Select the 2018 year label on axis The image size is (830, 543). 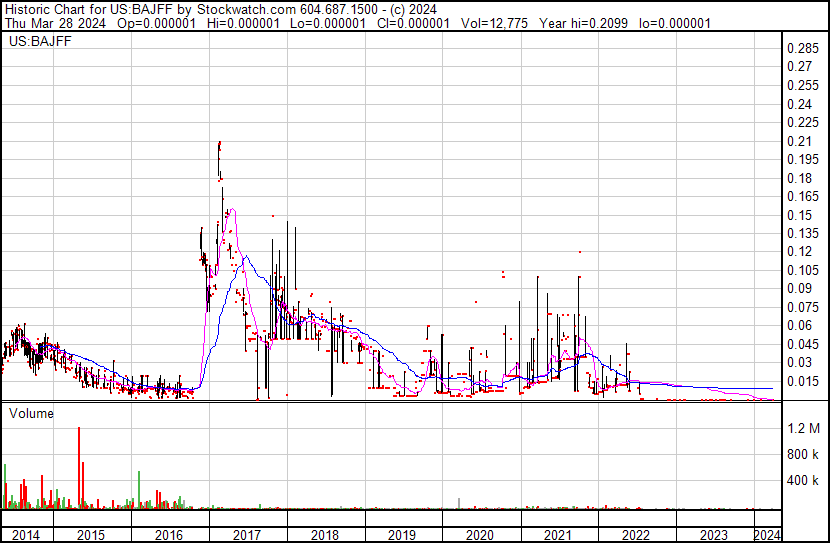coord(325,535)
